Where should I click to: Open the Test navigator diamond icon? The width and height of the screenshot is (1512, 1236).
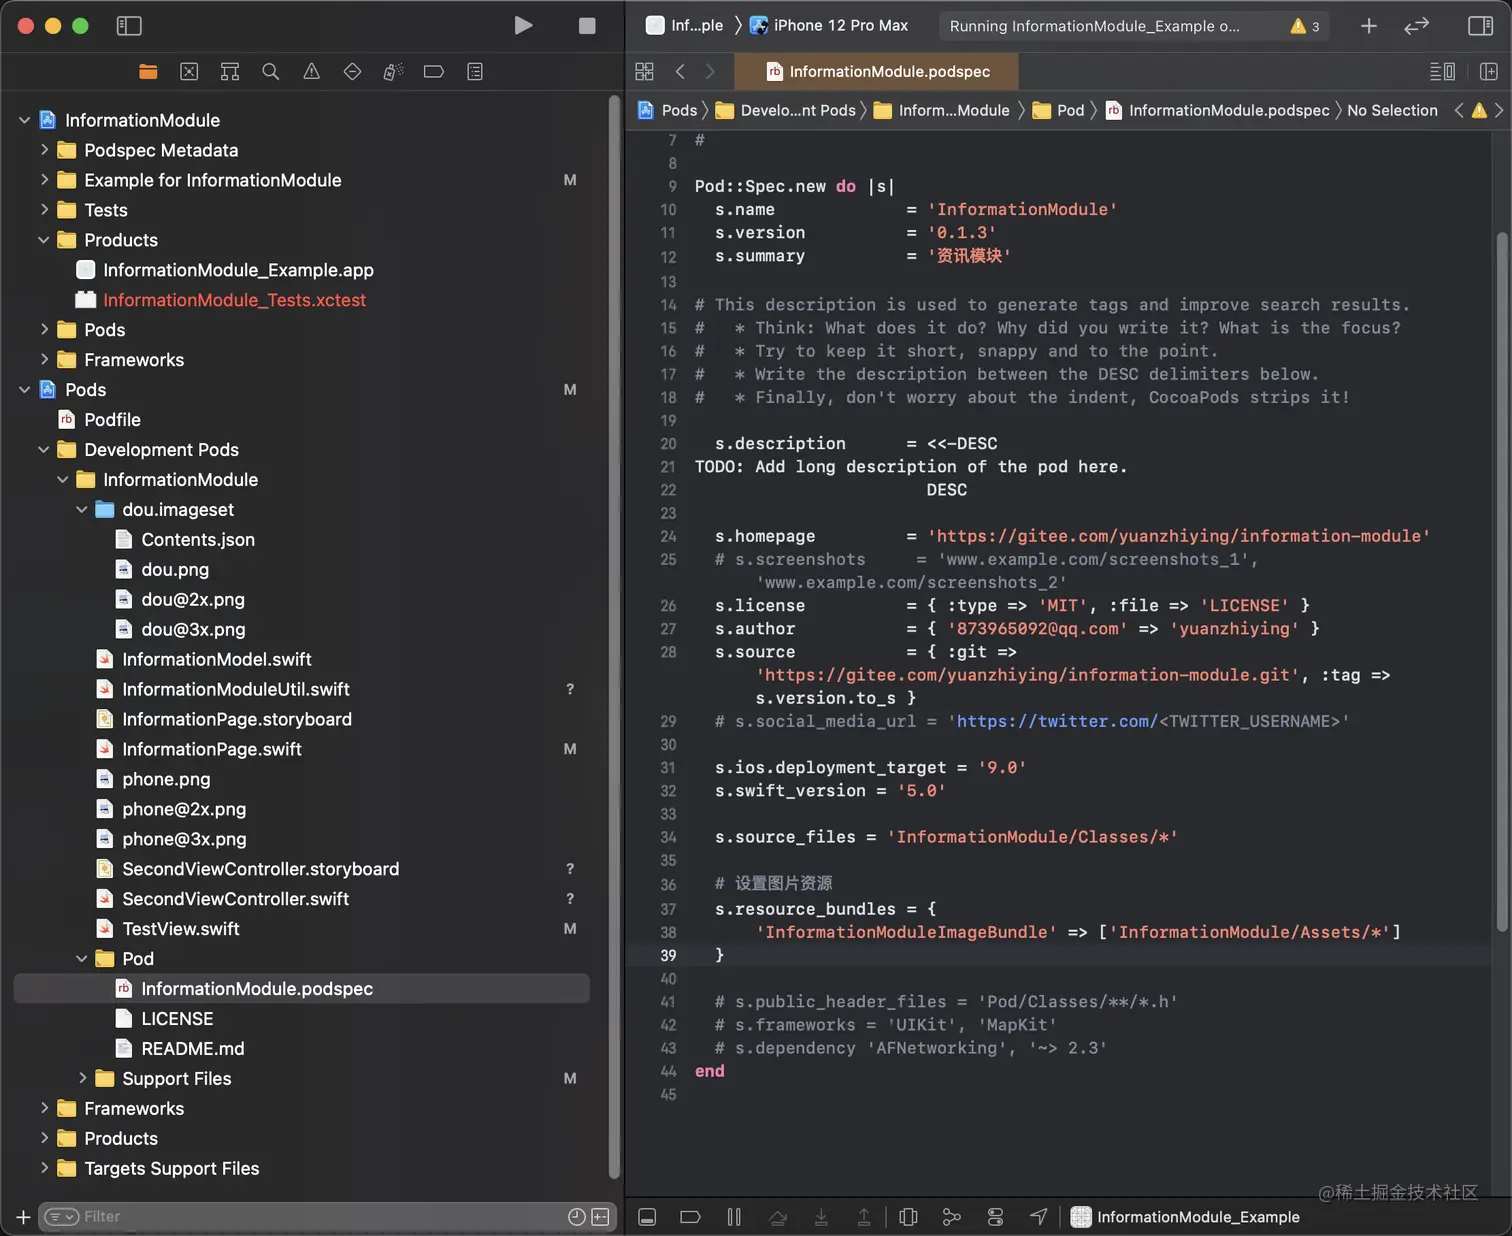[352, 71]
